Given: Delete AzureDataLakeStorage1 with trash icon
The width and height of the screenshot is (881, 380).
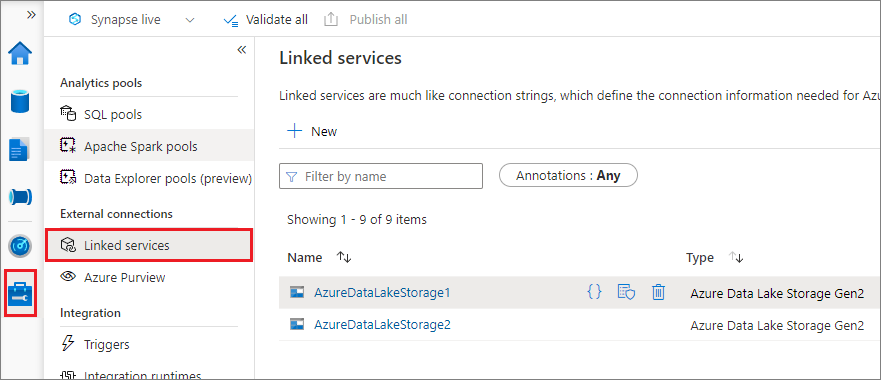Looking at the screenshot, I should click(659, 292).
